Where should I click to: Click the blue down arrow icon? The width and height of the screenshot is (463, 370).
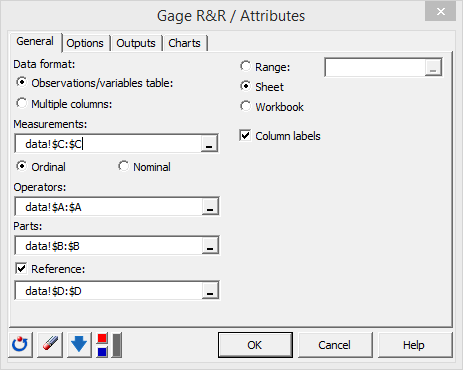(x=79, y=345)
